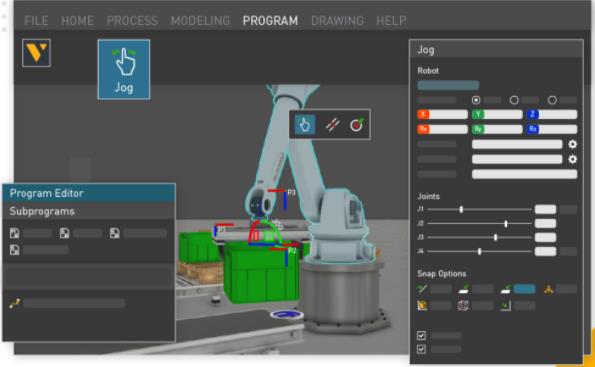Image resolution: width=595 pixels, height=367 pixels.
Task: Open the upper gear settings icon in the Jog panel
Action: (x=572, y=144)
